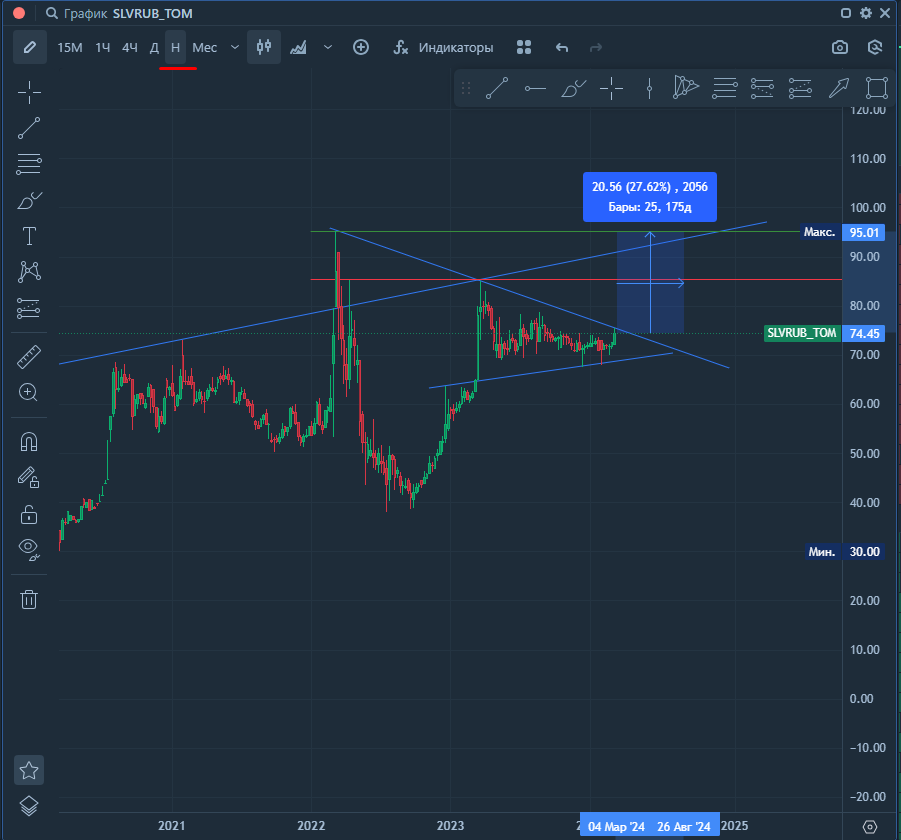Viewport: 901px width, 840px height.
Task: Click the 2022 label on time axis
Action: 311,826
